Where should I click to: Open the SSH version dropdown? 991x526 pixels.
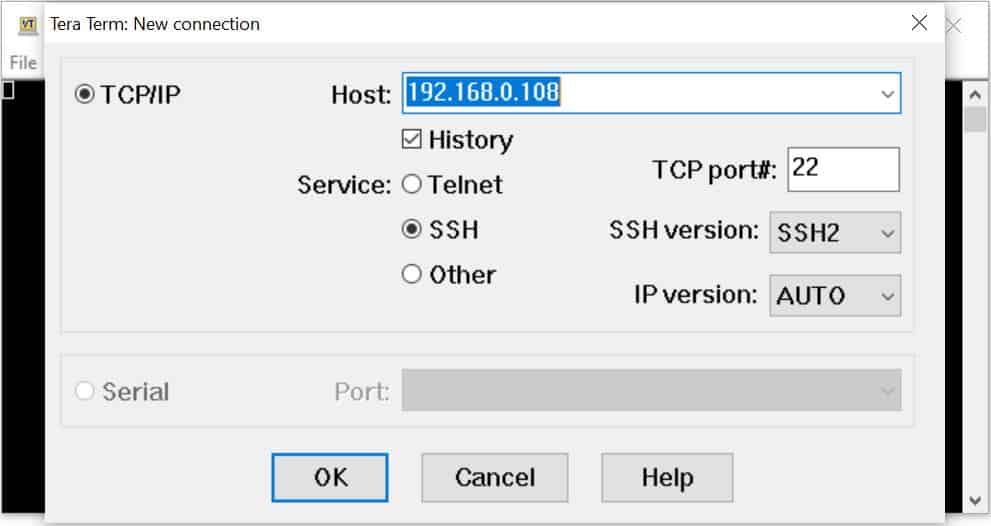click(x=835, y=233)
